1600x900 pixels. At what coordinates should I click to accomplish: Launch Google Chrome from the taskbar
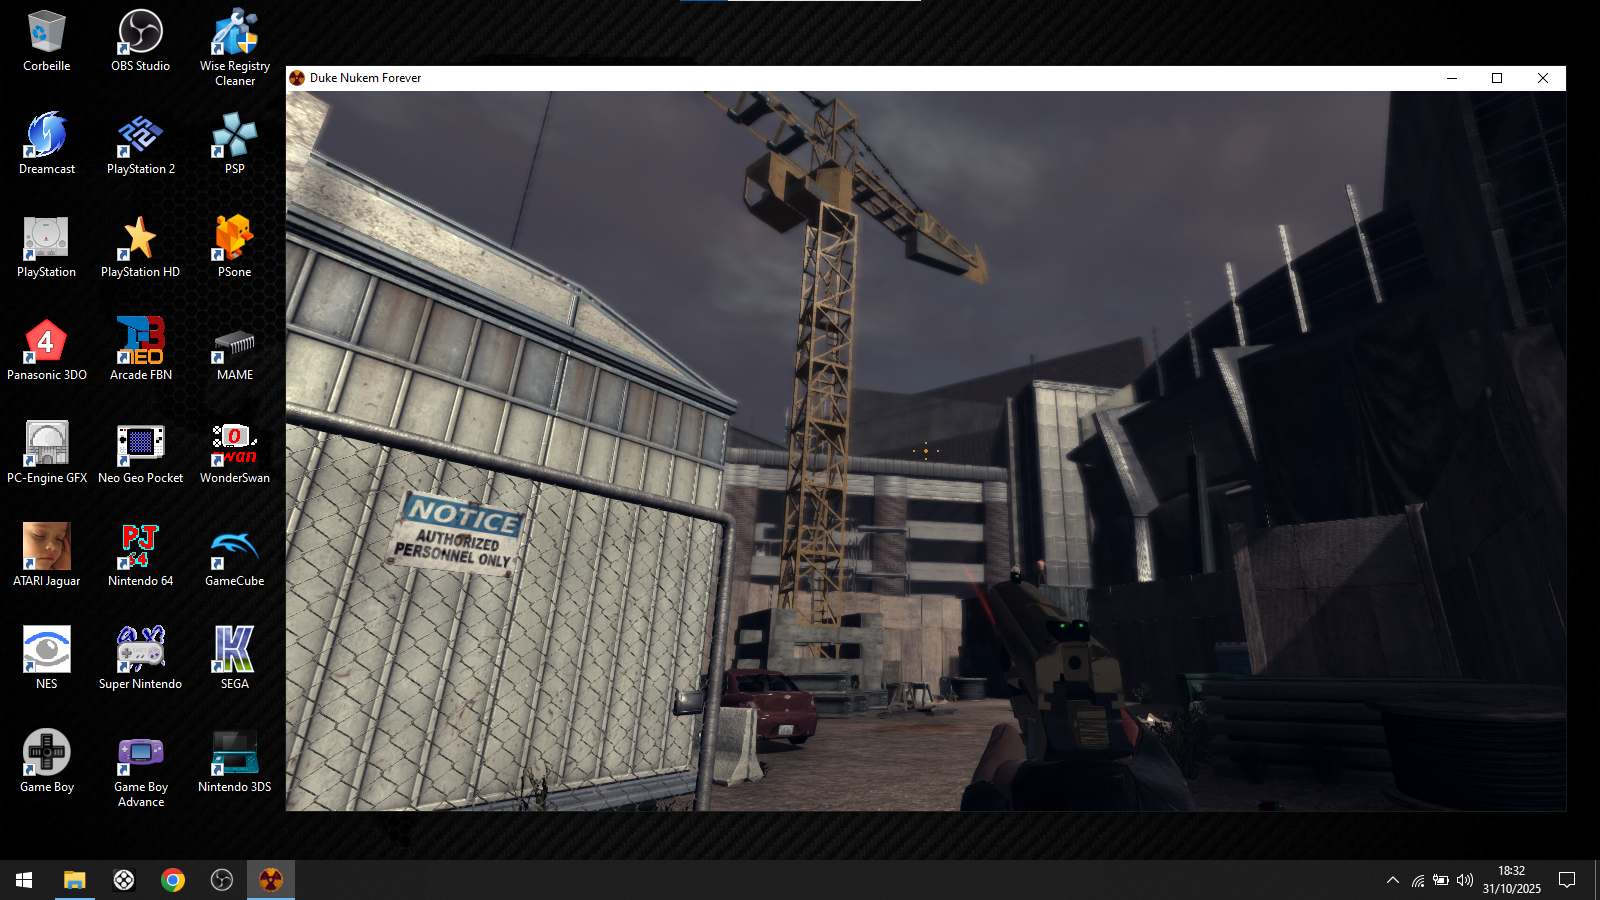[173, 880]
